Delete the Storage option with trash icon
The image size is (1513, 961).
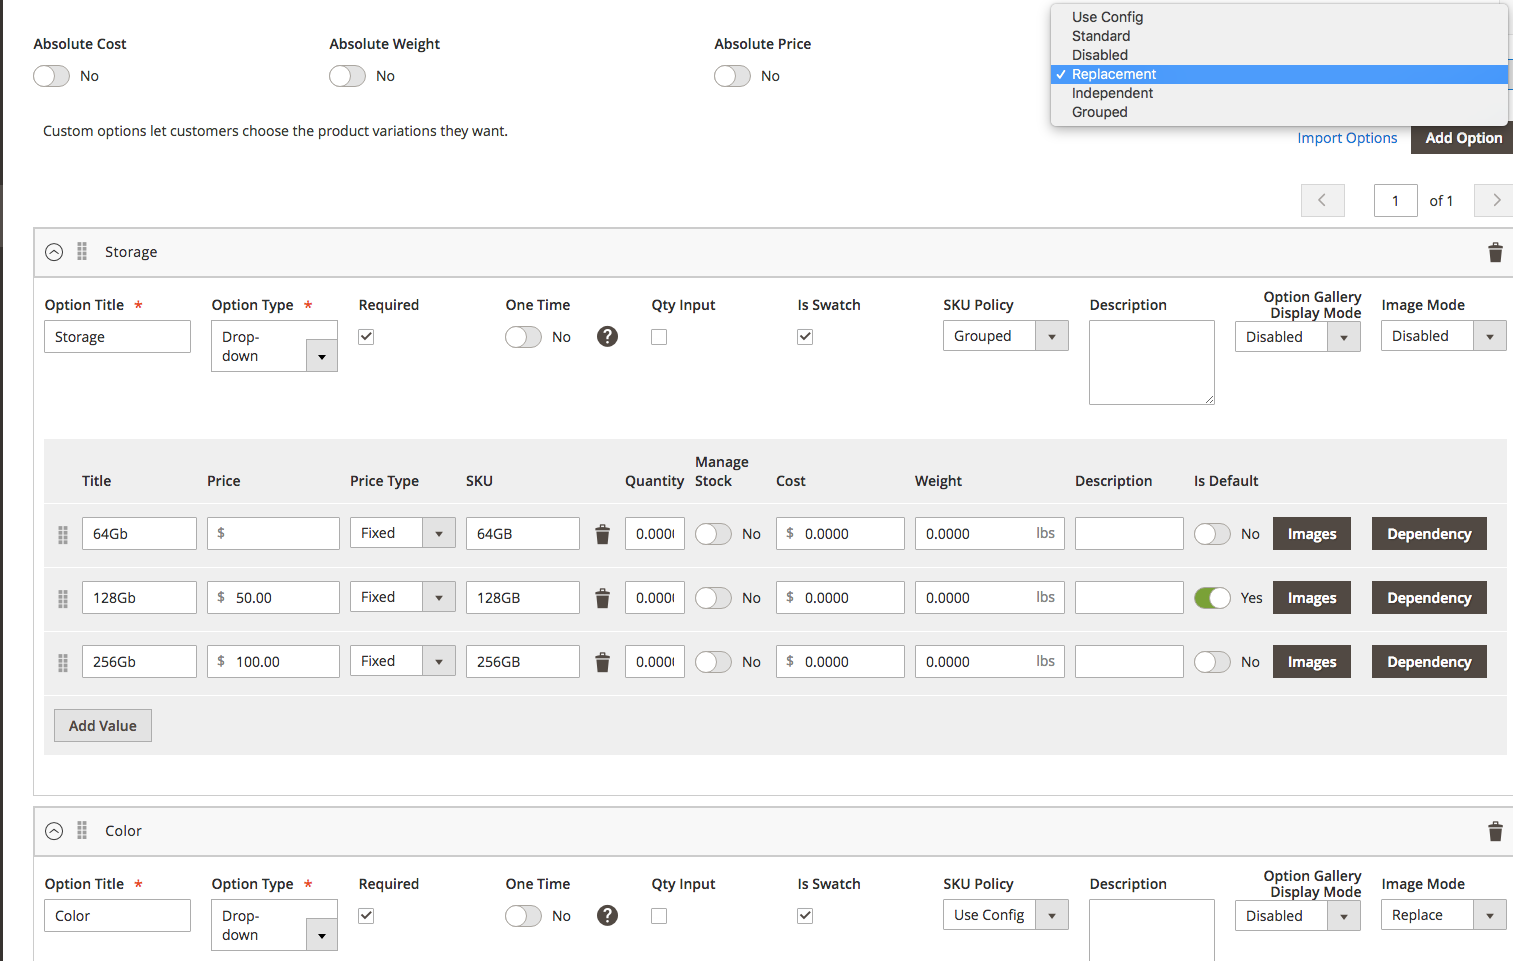pyautogui.click(x=1495, y=252)
